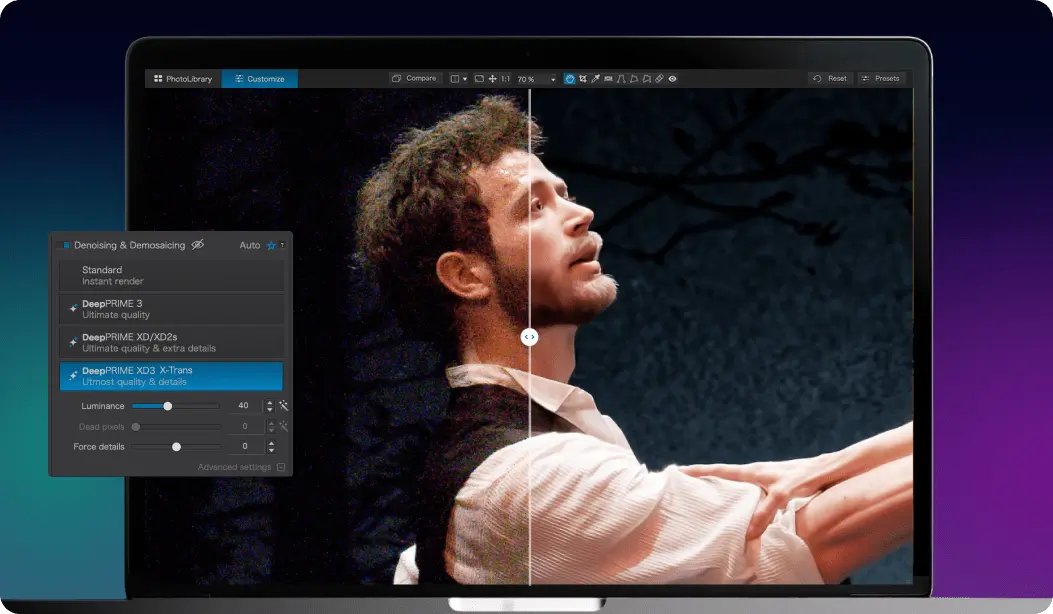Activate the Crop tool
The image size is (1053, 614).
584,78
